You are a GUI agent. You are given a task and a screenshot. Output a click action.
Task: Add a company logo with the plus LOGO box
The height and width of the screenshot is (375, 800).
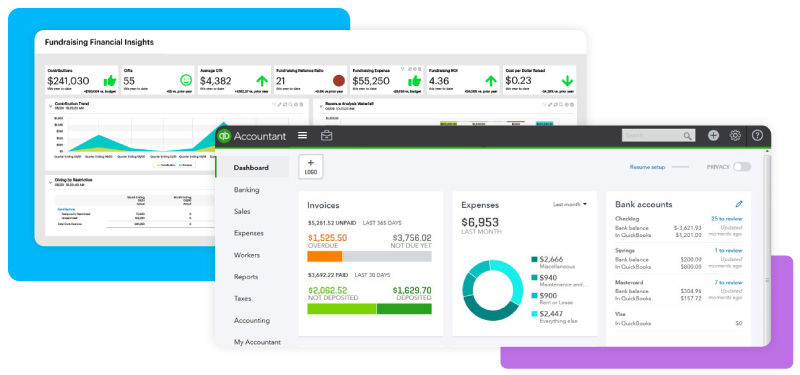[x=311, y=167]
